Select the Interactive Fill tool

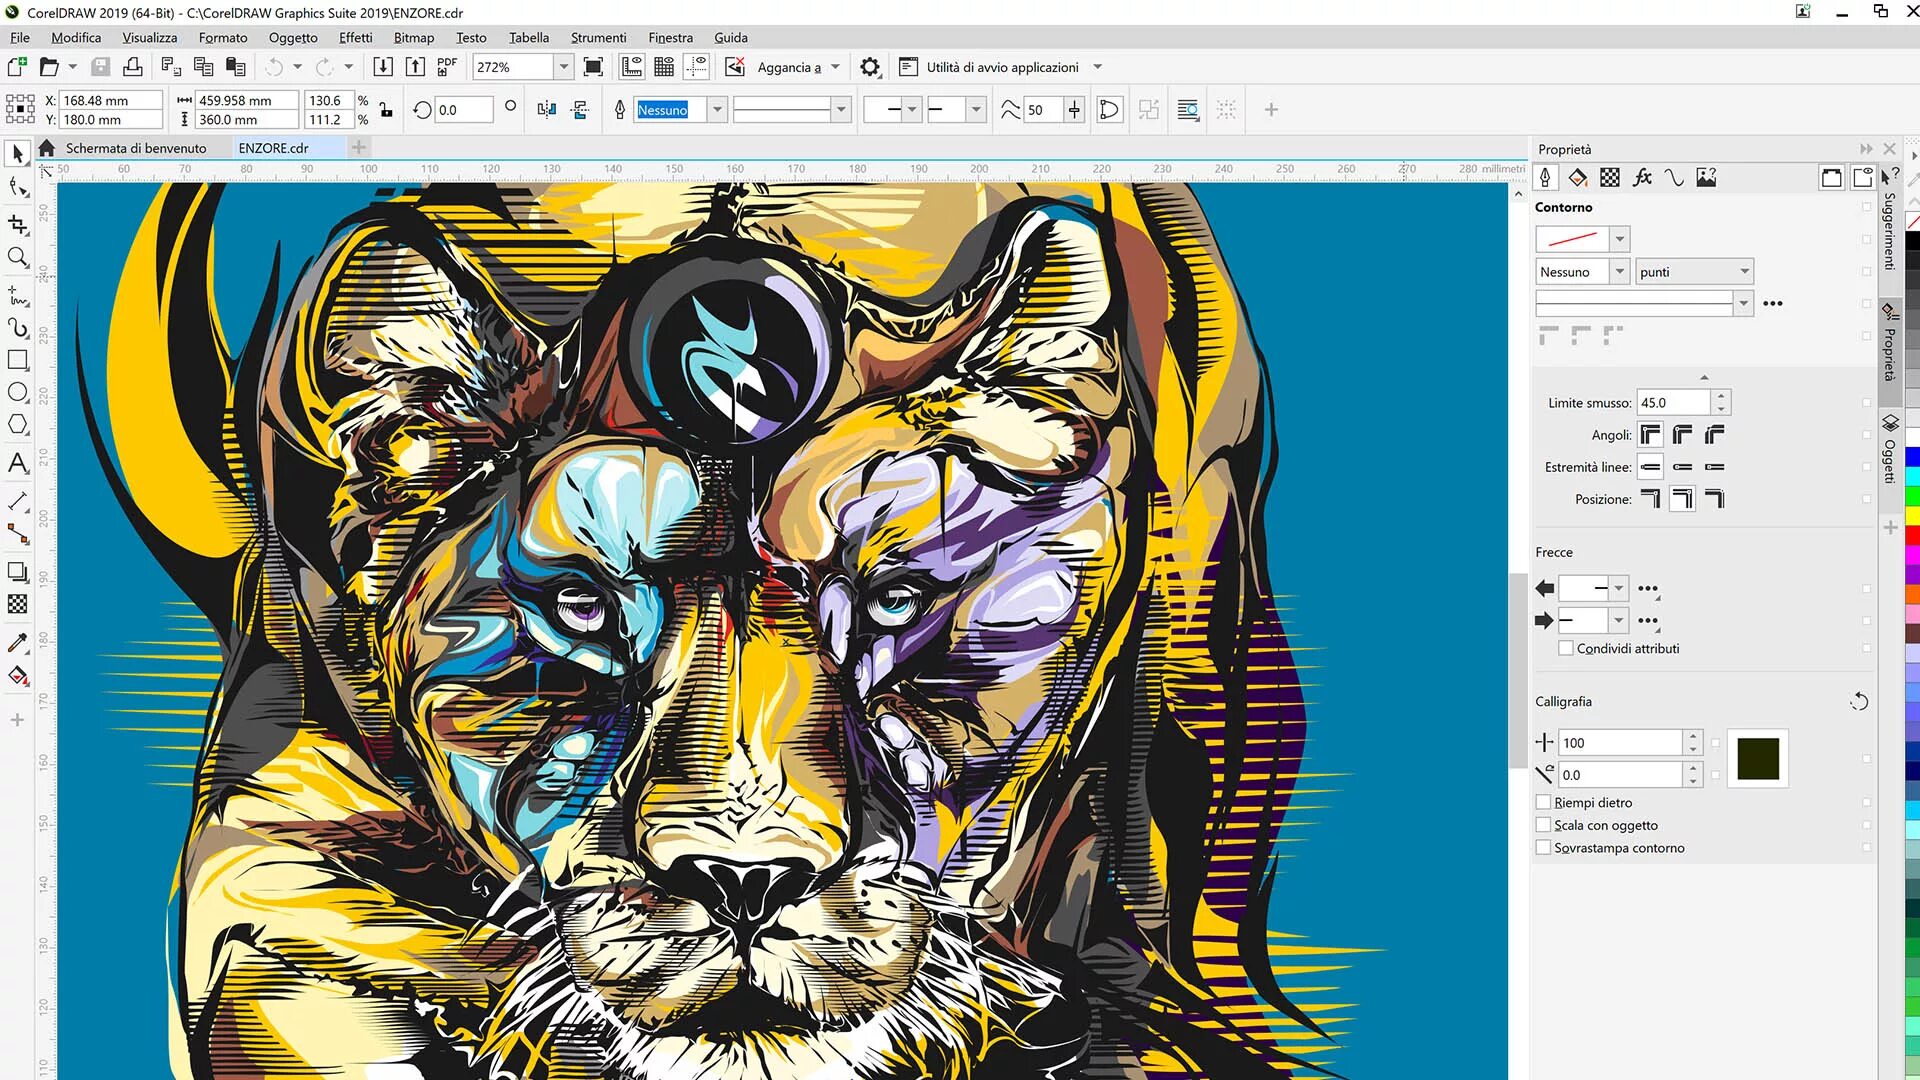[17, 676]
